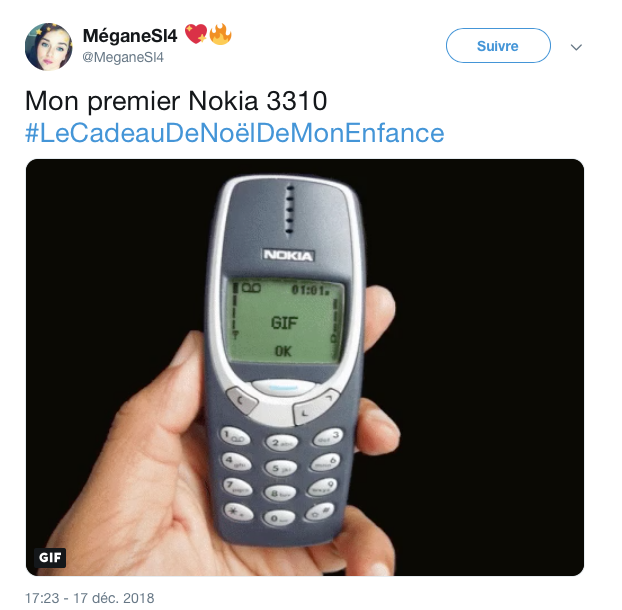Viewport: 622px width, 610px height.
Task: Click the star key on phone keypad
Action: click(x=238, y=511)
